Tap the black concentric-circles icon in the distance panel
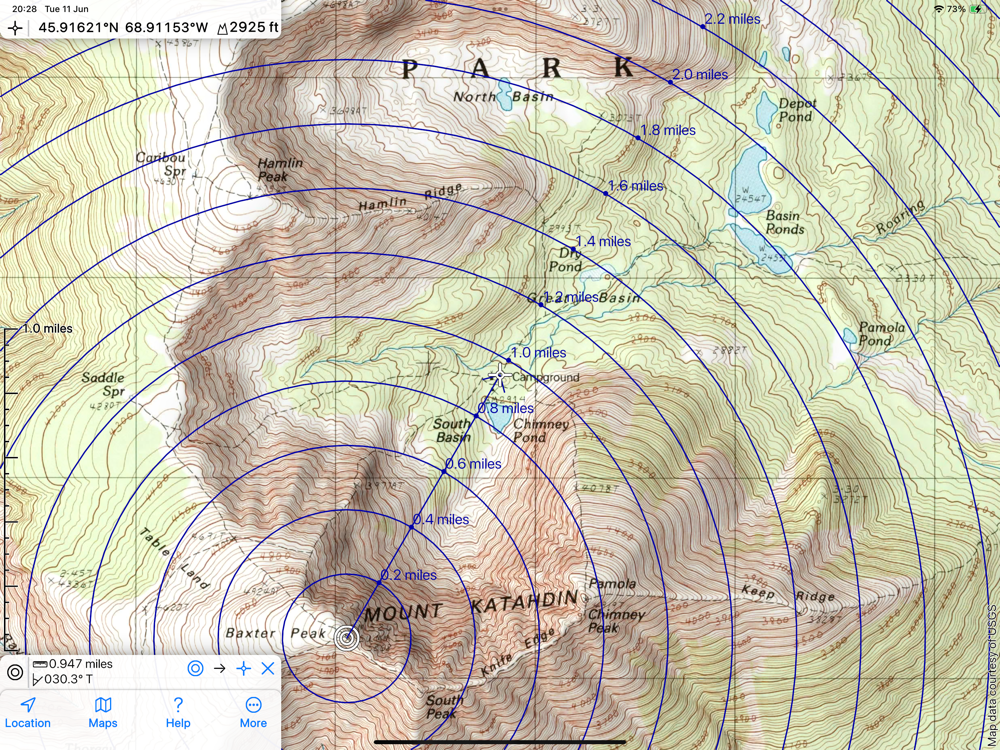 pos(15,672)
